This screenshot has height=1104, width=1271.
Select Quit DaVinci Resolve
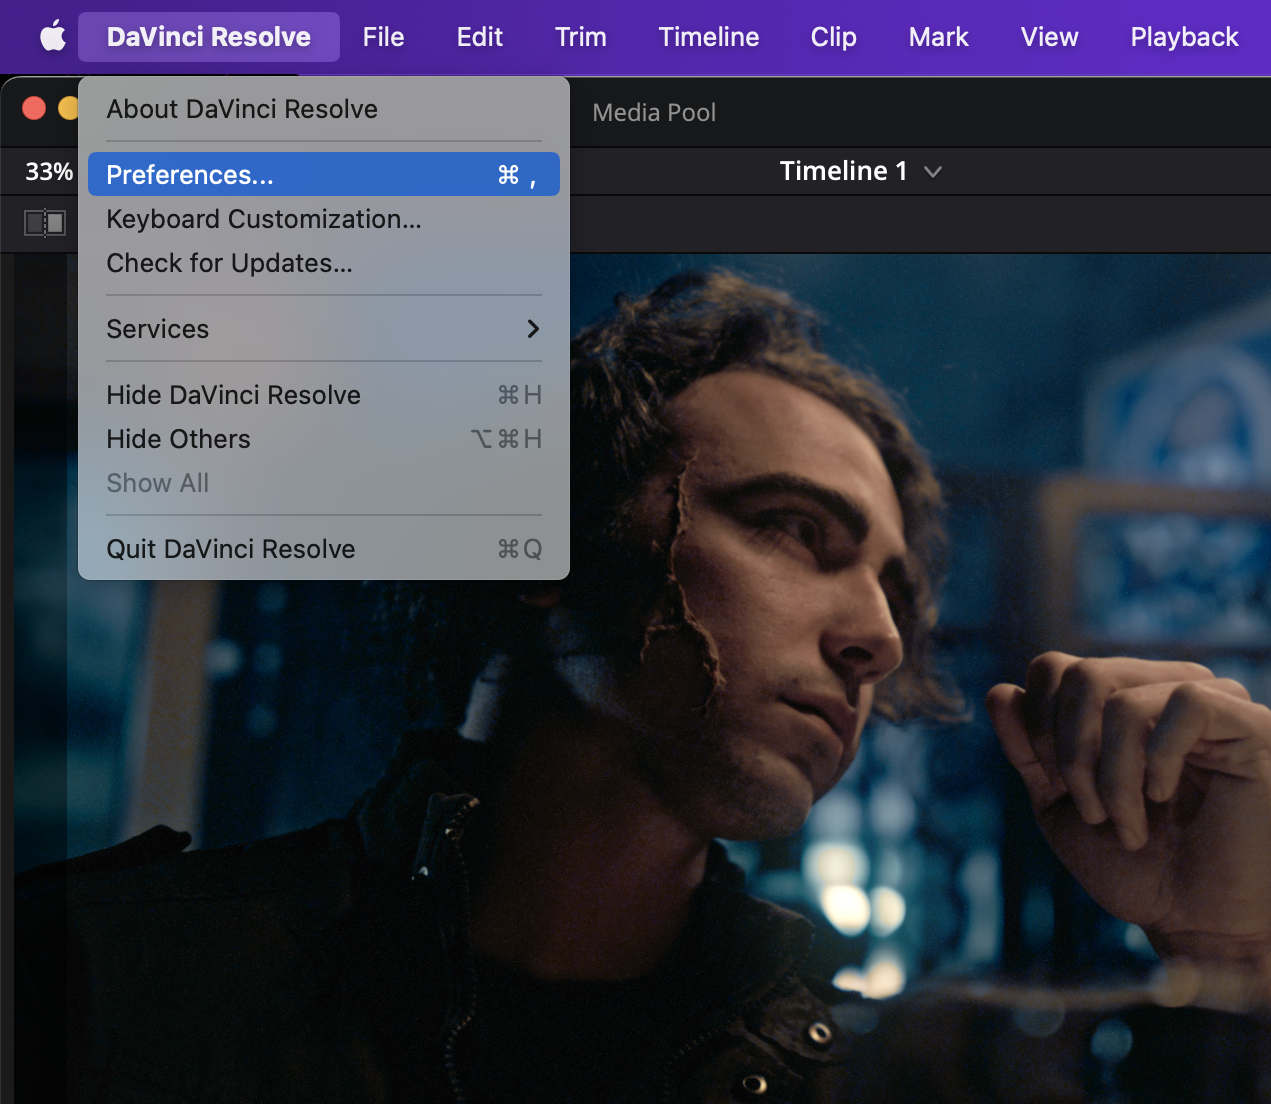pyautogui.click(x=324, y=549)
